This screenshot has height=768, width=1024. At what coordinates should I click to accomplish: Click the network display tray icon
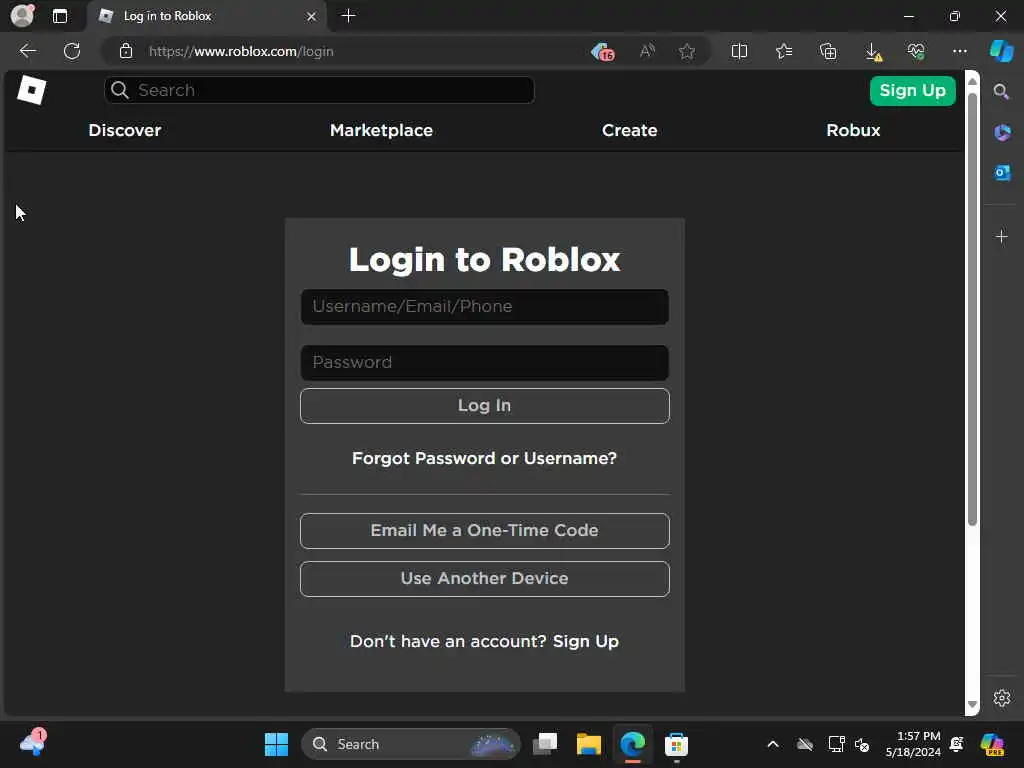point(837,744)
